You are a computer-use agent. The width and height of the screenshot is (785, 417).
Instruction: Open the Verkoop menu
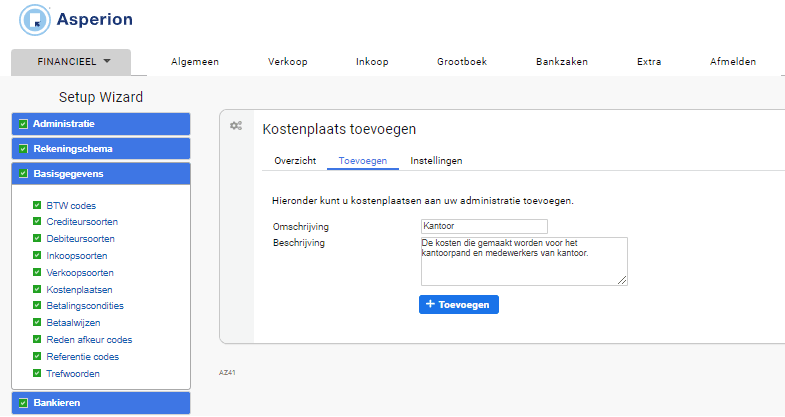point(287,62)
